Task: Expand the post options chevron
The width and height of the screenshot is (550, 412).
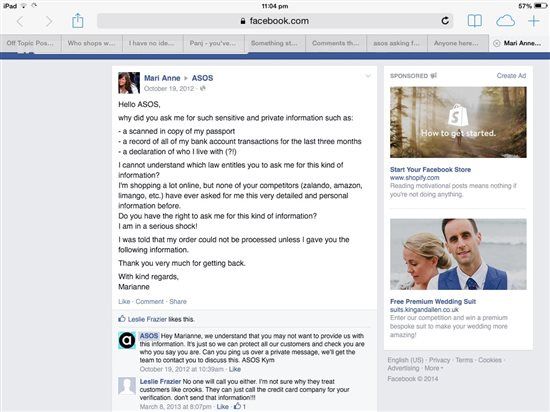Action: 368,76
